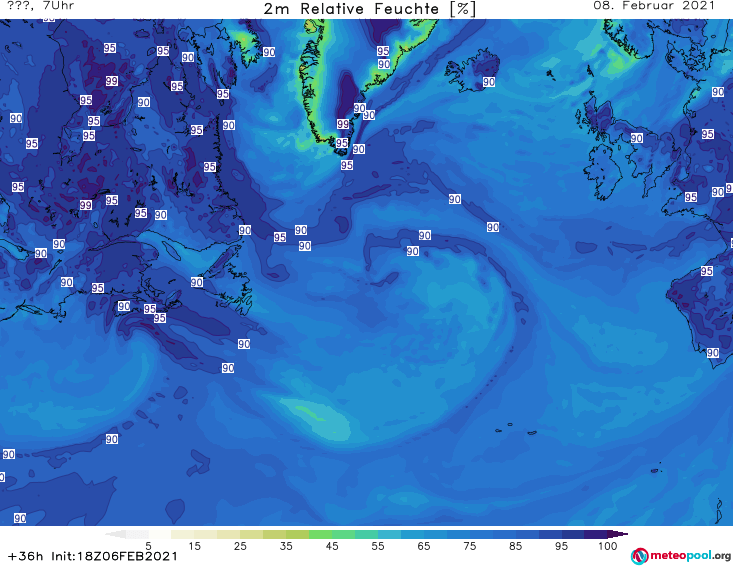Click the date '08. Februar 2021'

pos(654,6)
